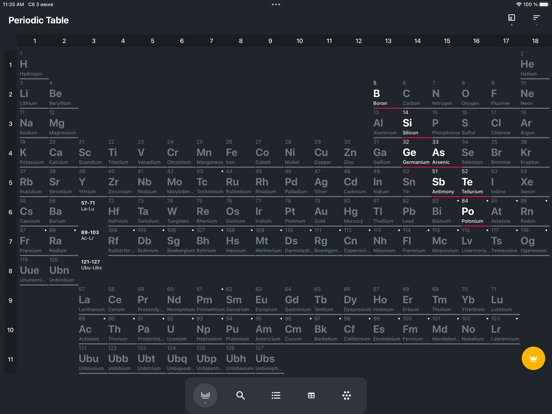This screenshot has height=414, width=552.
Task: Open the Lawrencium (Lr) element cell
Action: (x=505, y=330)
